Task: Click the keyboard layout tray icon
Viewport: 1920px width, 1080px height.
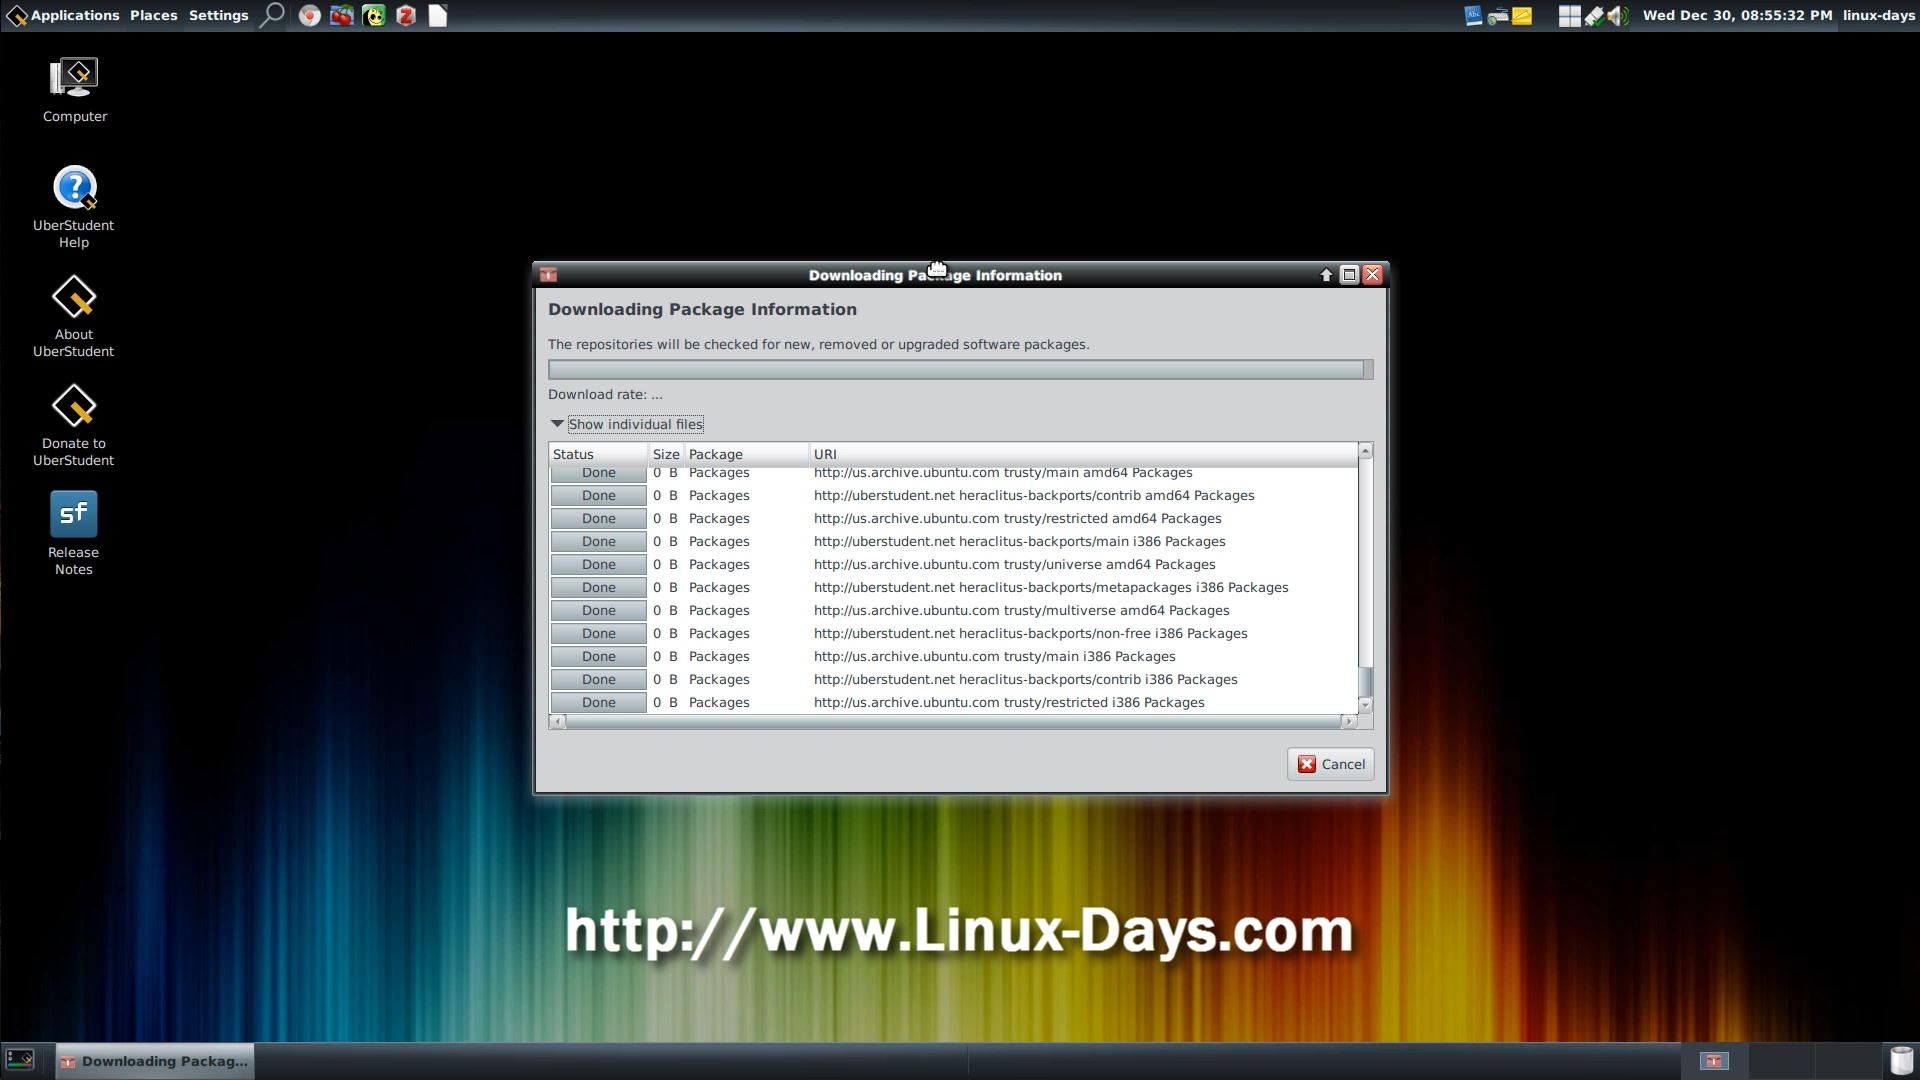Action: (1498, 15)
